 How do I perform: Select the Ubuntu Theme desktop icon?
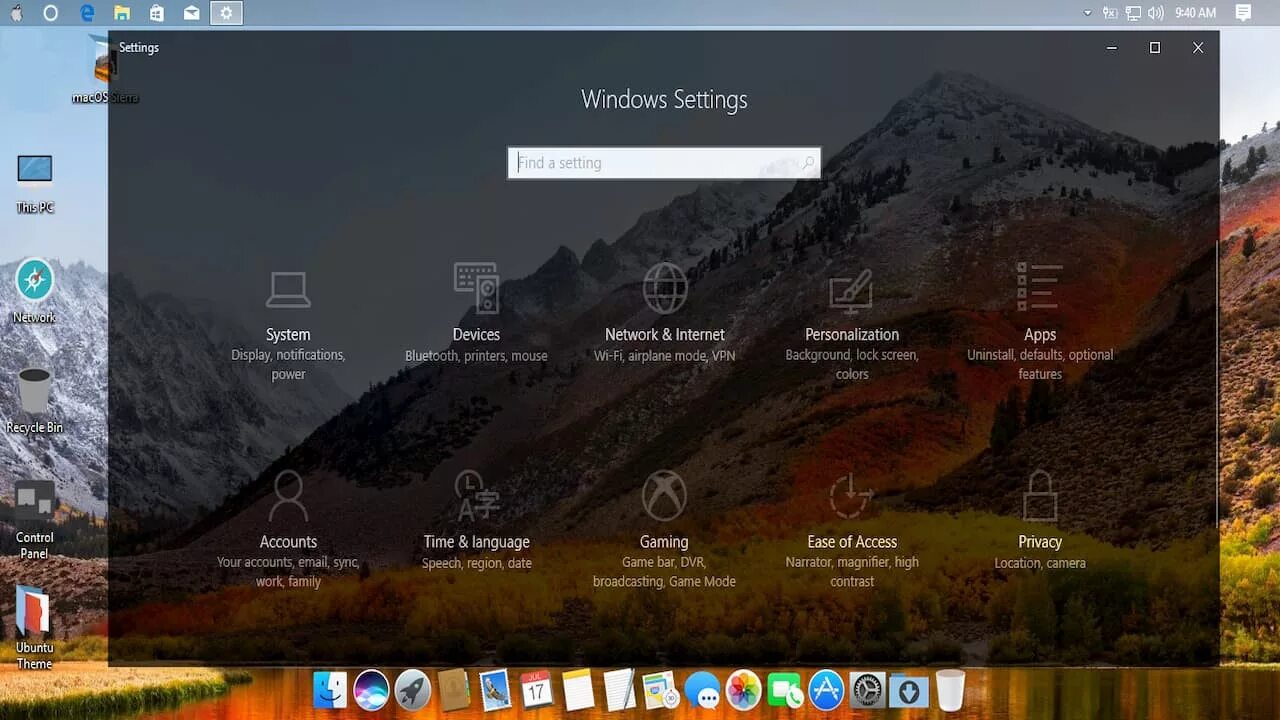coord(35,628)
